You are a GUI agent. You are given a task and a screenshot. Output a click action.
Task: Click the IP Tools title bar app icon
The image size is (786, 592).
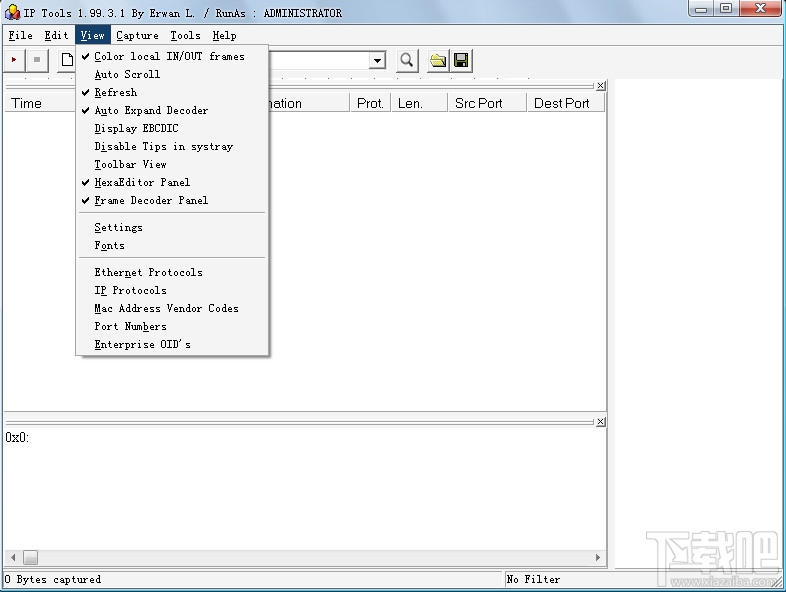tap(12, 13)
